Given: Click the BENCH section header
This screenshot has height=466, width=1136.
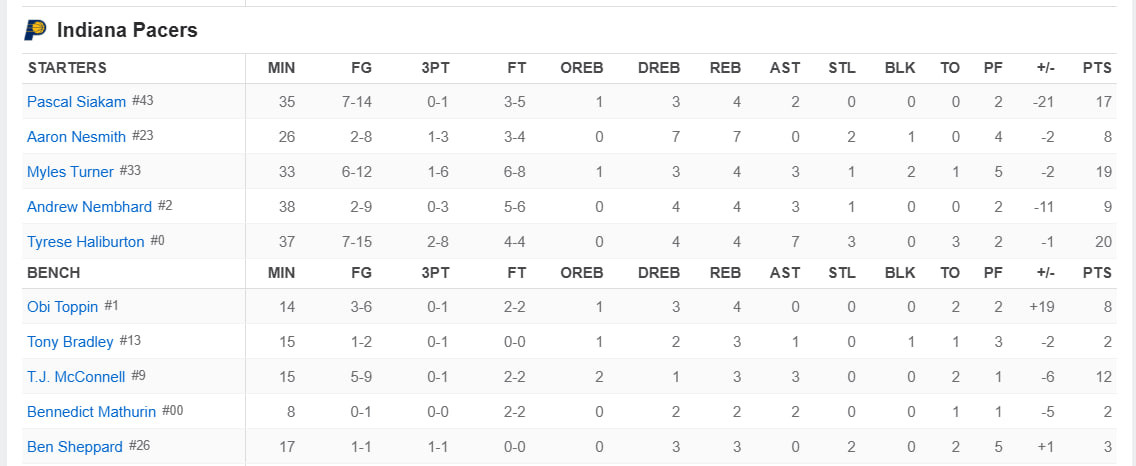Looking at the screenshot, I should (x=54, y=273).
